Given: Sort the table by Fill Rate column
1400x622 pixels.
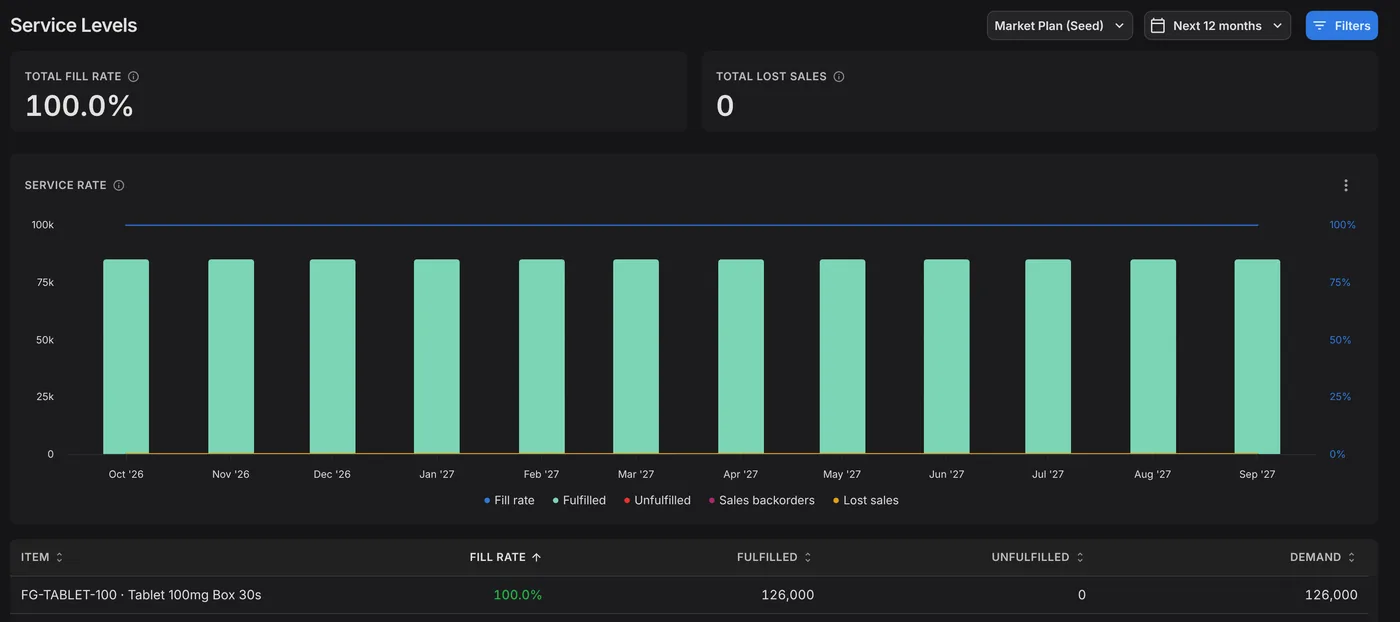Looking at the screenshot, I should click(505, 557).
